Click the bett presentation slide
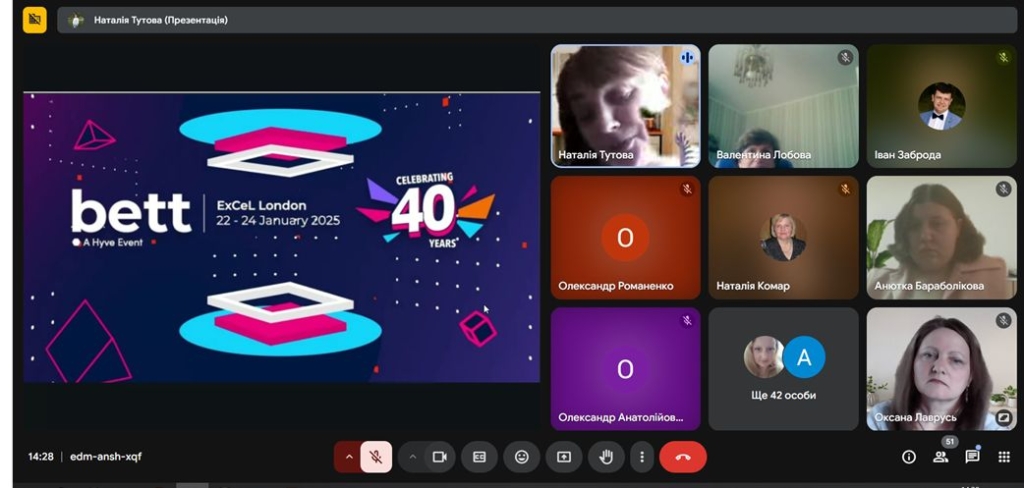1024x488 pixels. click(x=281, y=237)
